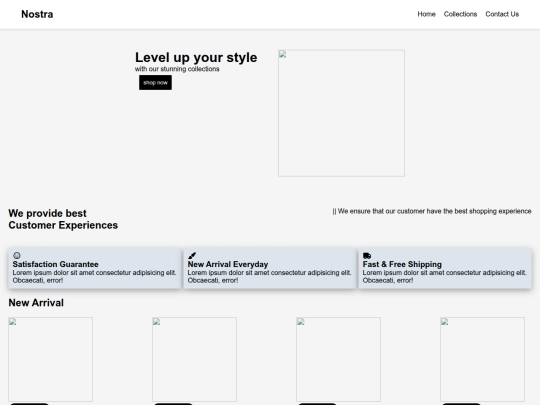Open the Contact Us navigation link

pos(502,14)
